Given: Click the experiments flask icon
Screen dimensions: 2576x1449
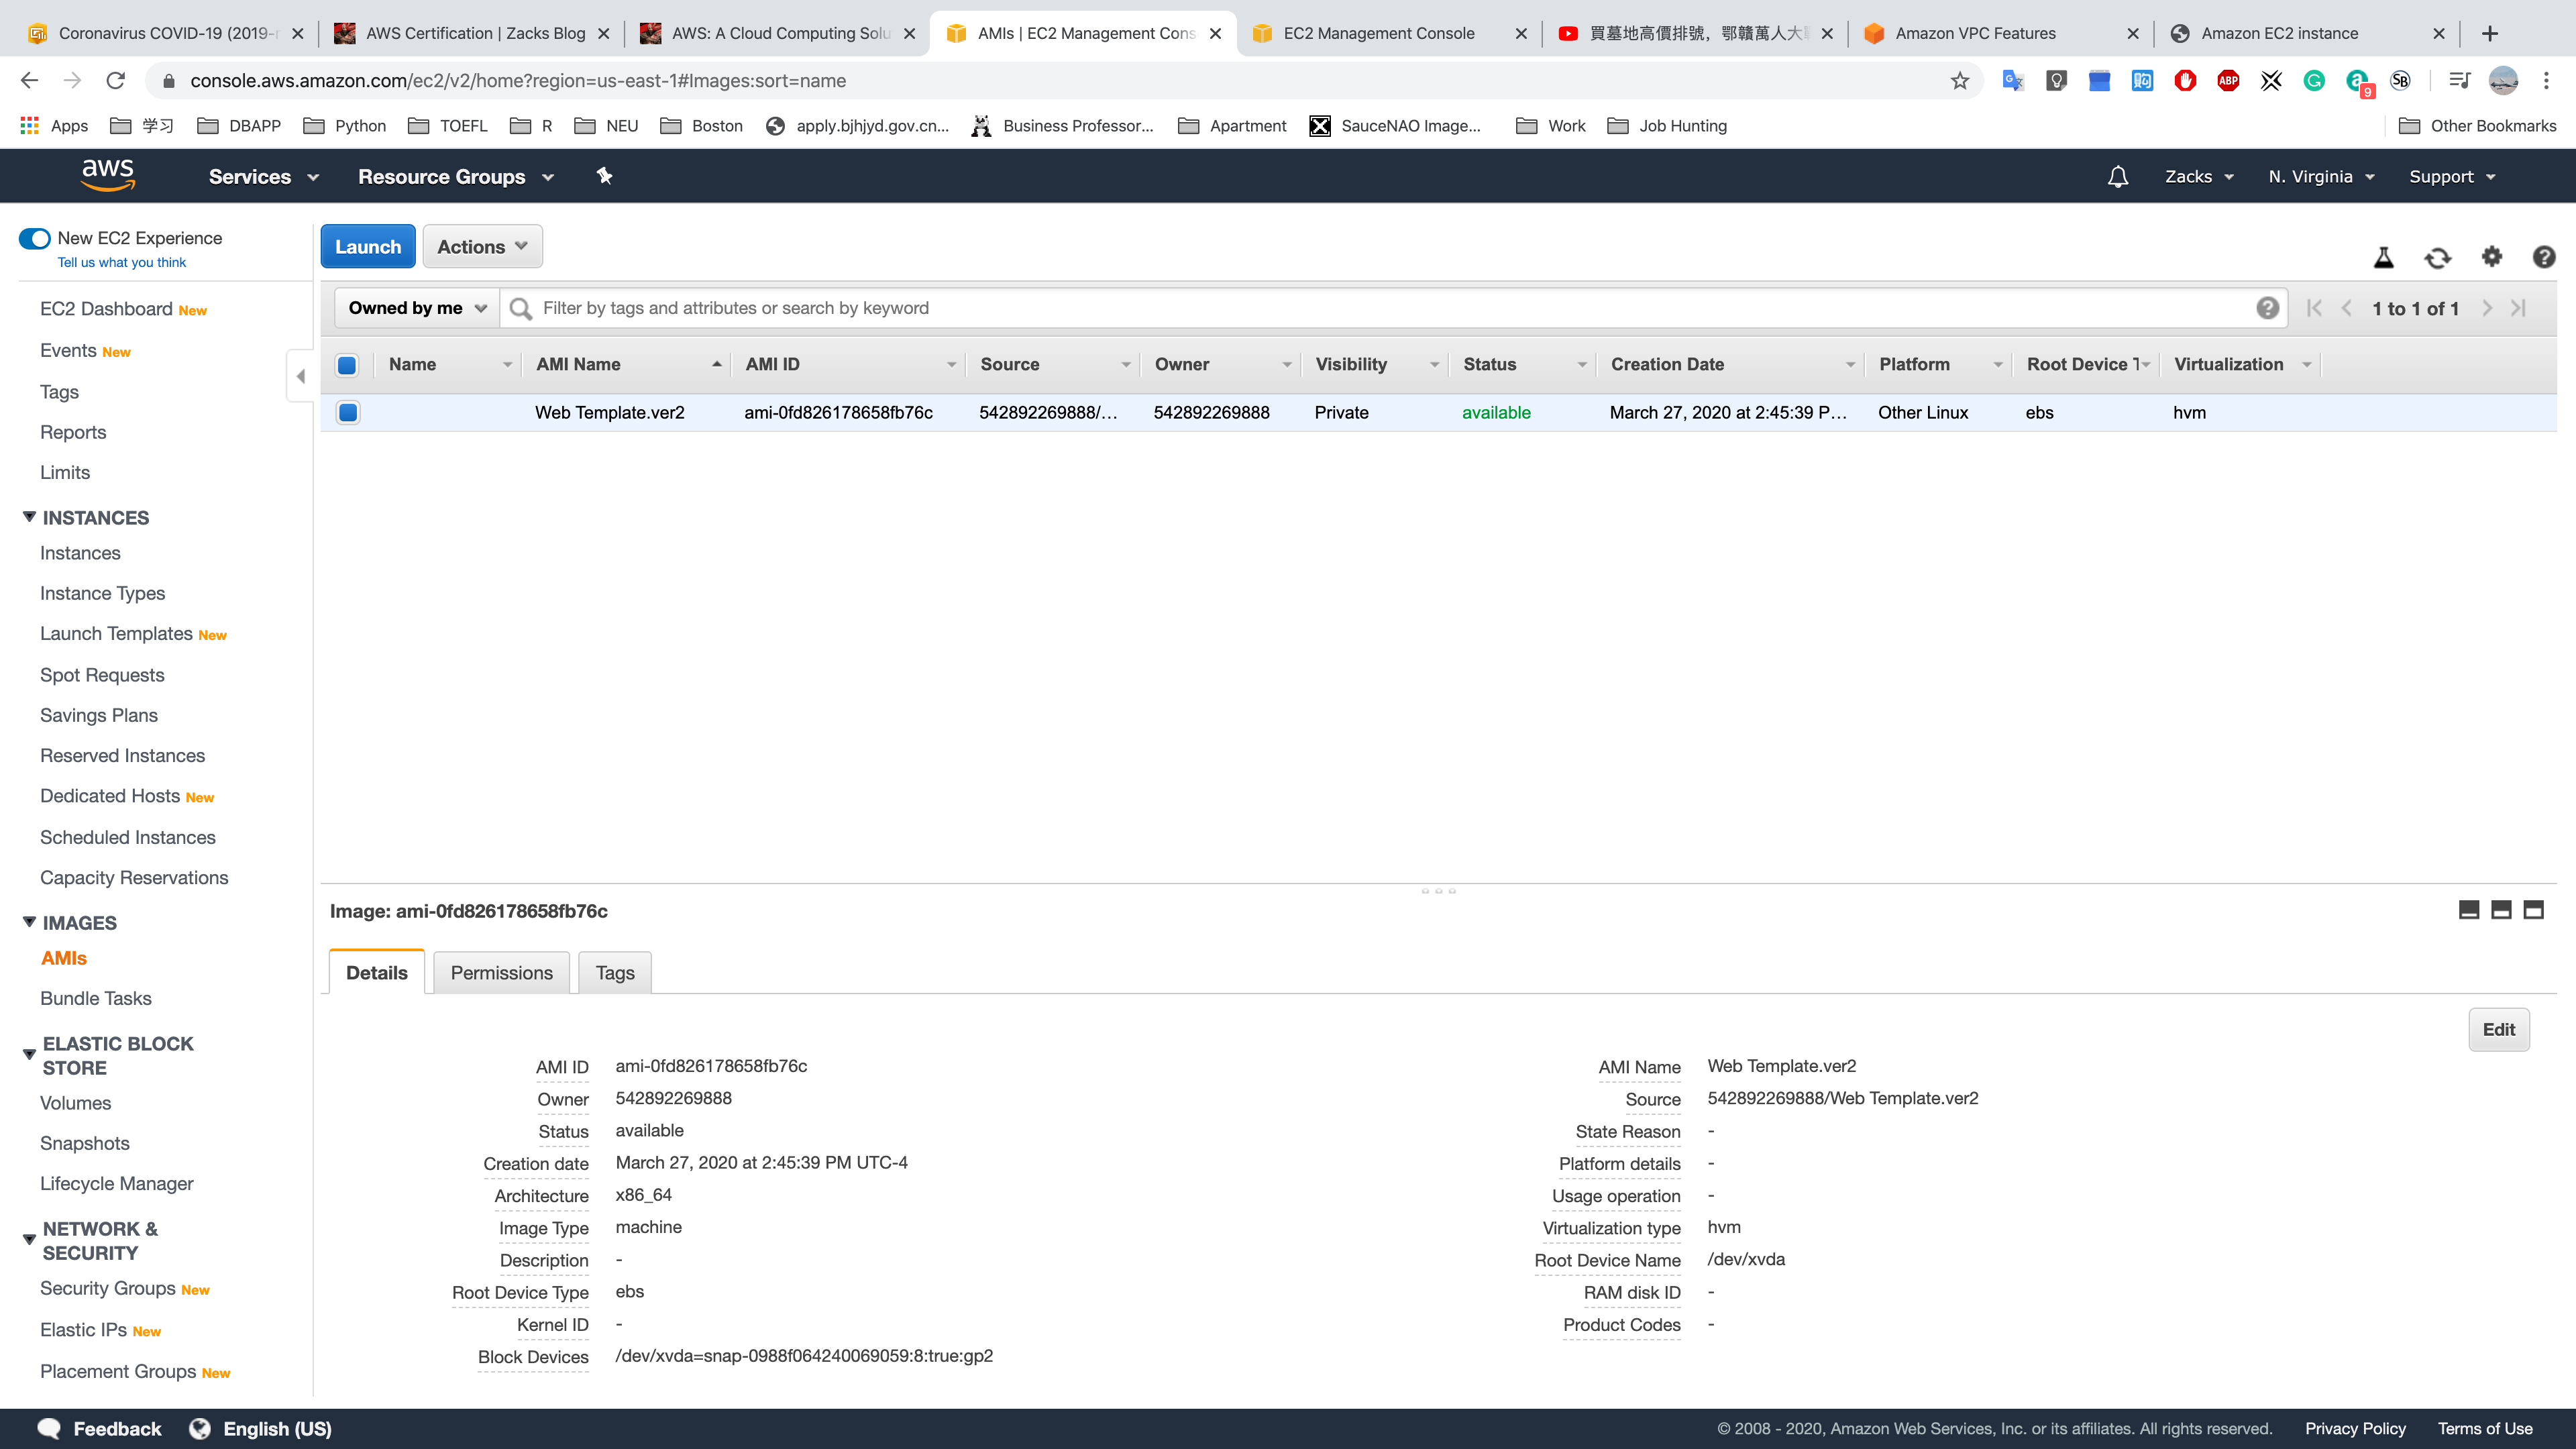Looking at the screenshot, I should 2384,258.
